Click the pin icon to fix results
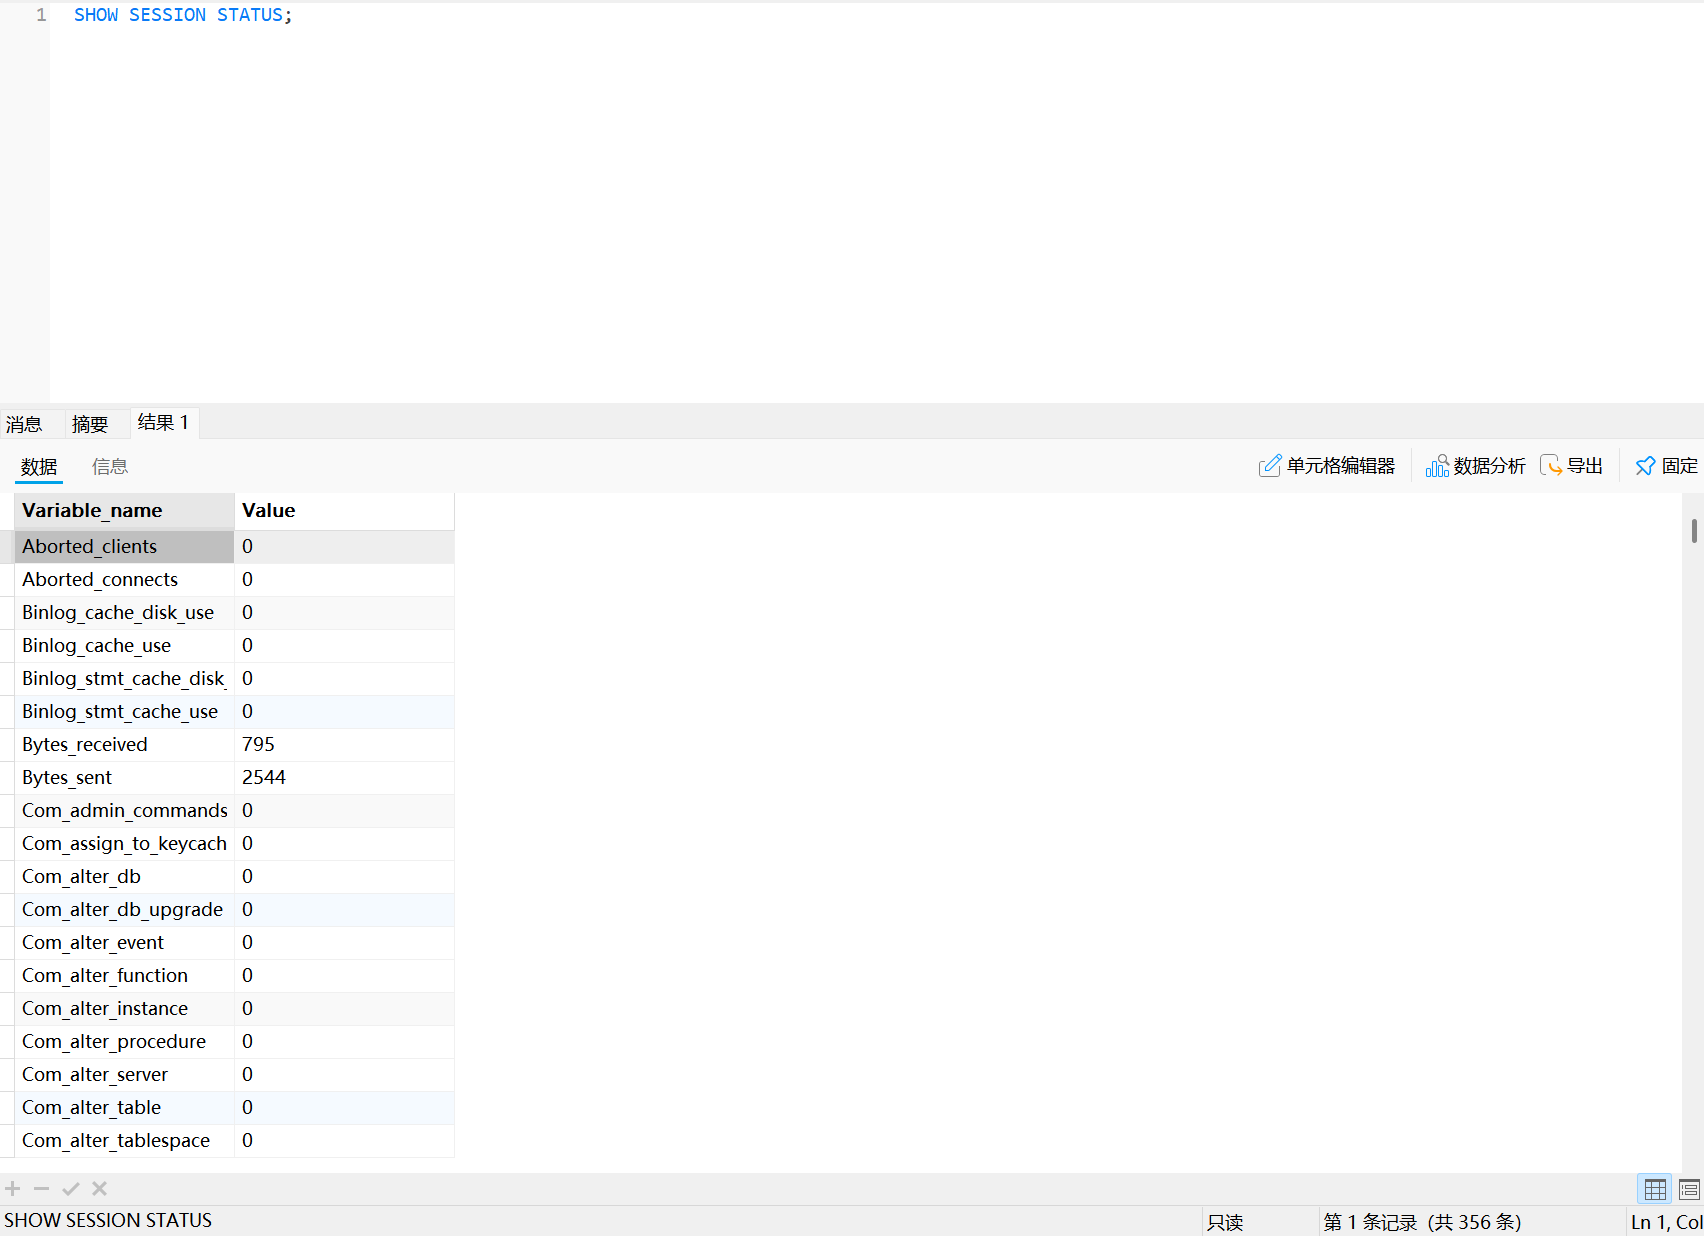This screenshot has height=1236, width=1704. pyautogui.click(x=1645, y=466)
